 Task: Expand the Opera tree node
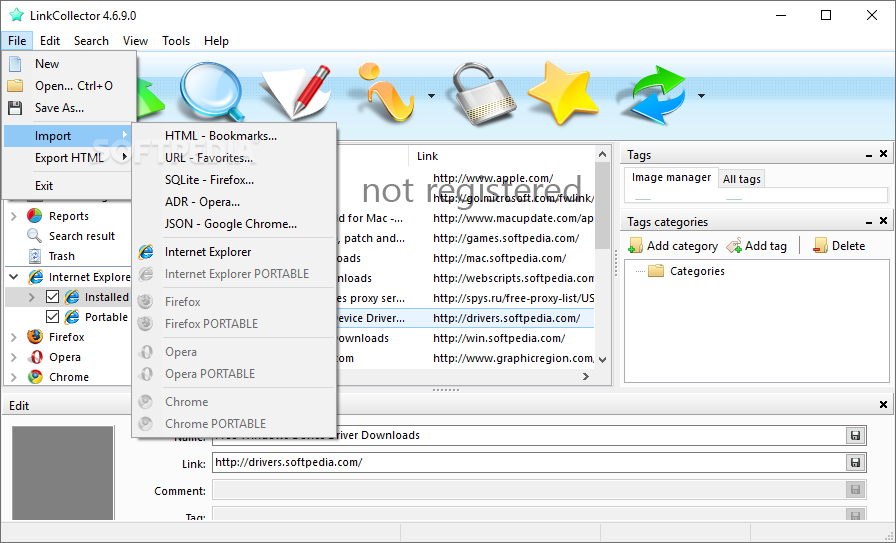tap(14, 357)
